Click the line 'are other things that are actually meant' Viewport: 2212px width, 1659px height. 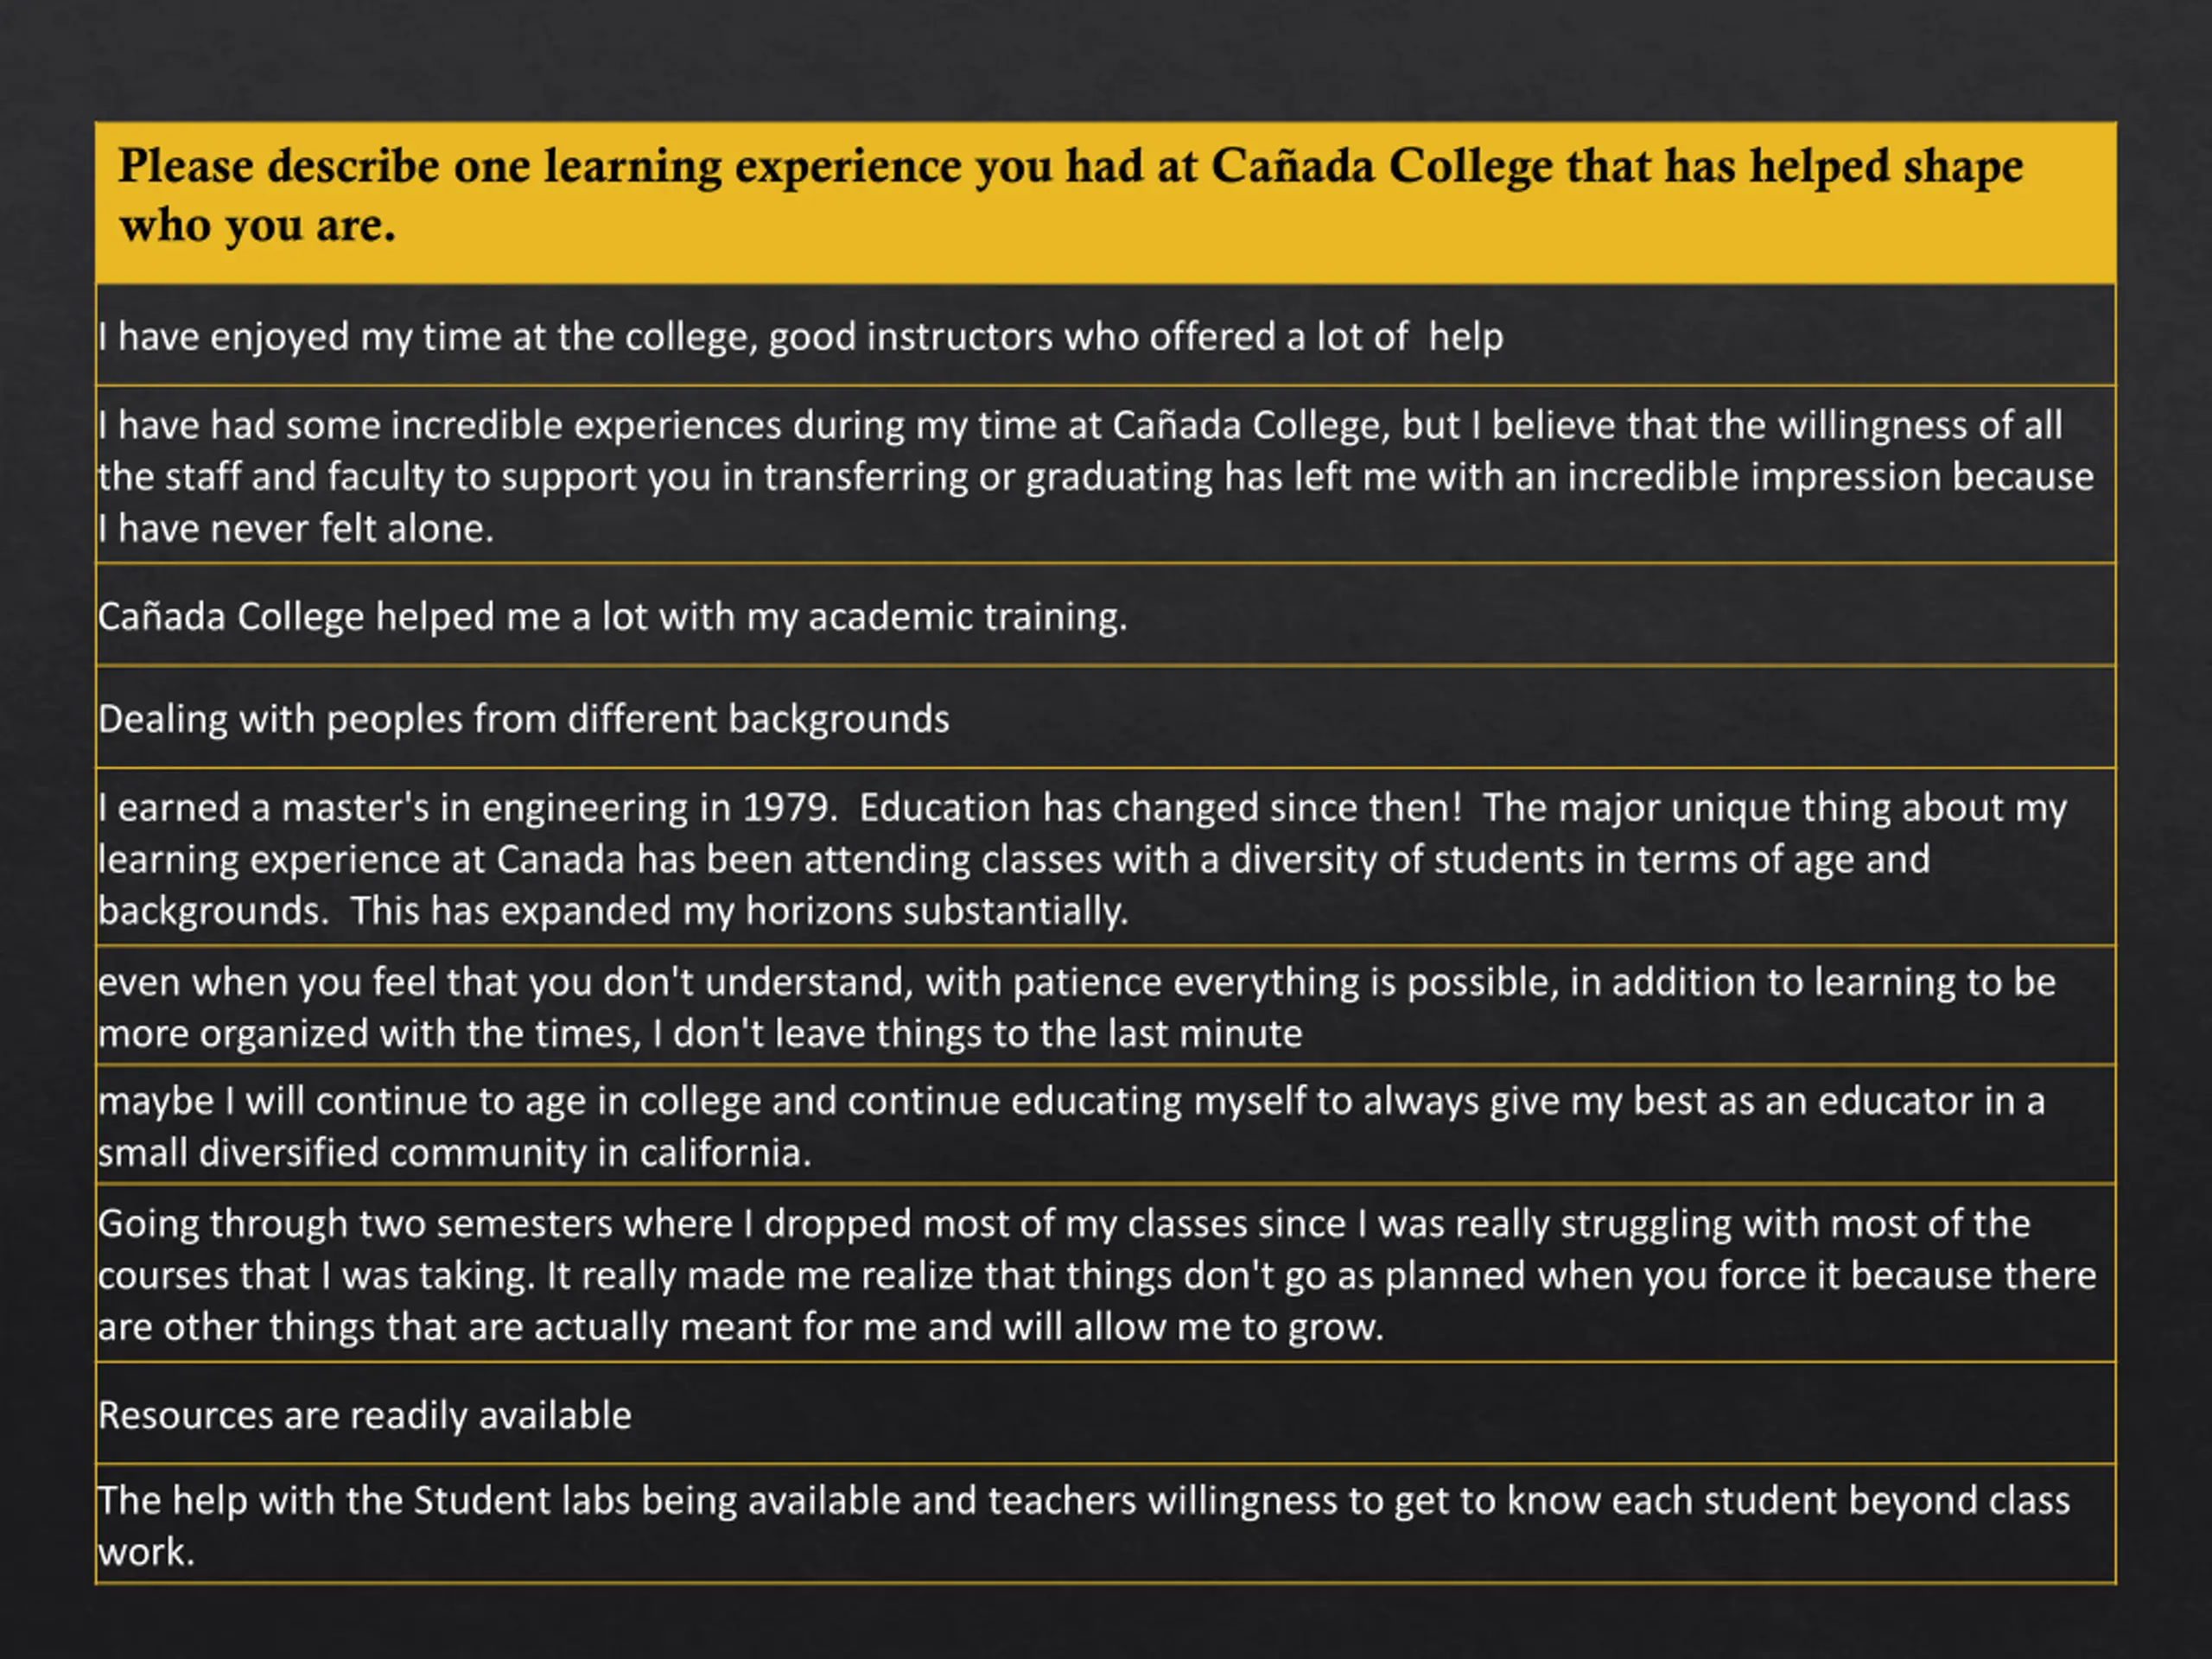[741, 1326]
